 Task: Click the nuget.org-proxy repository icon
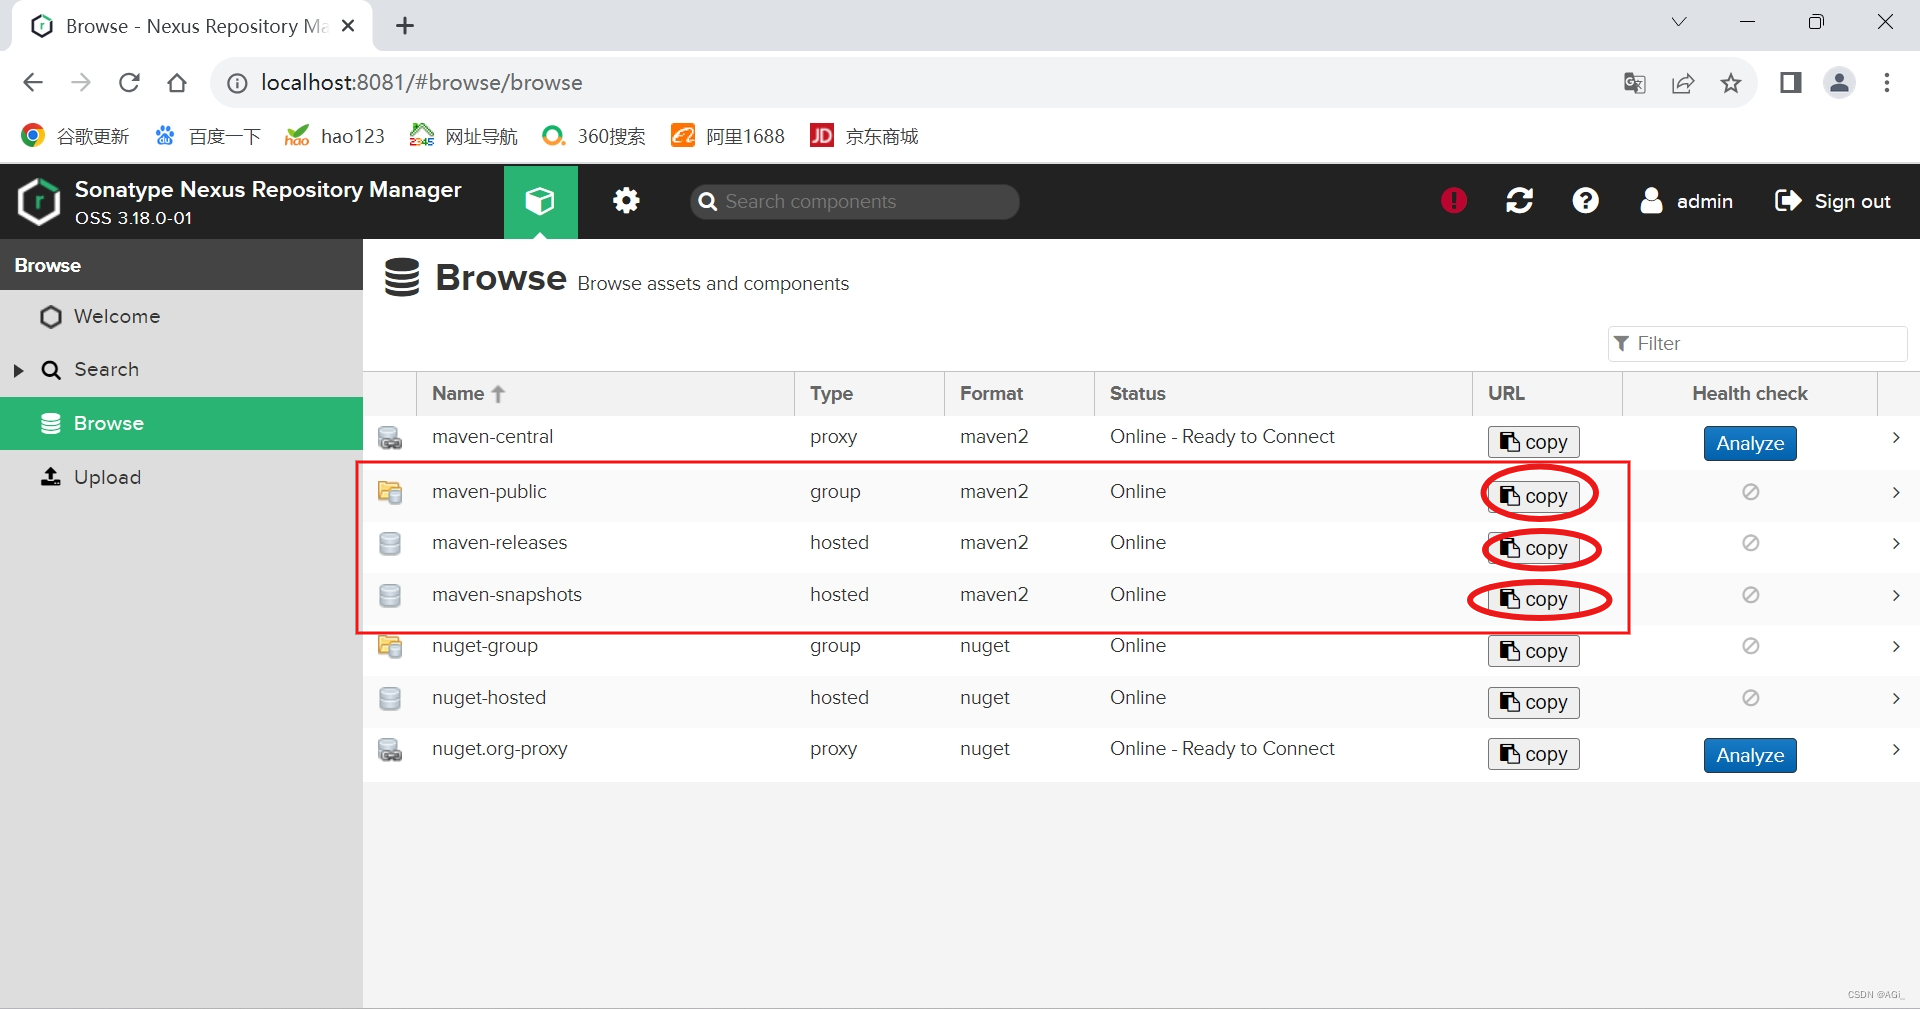click(x=390, y=750)
